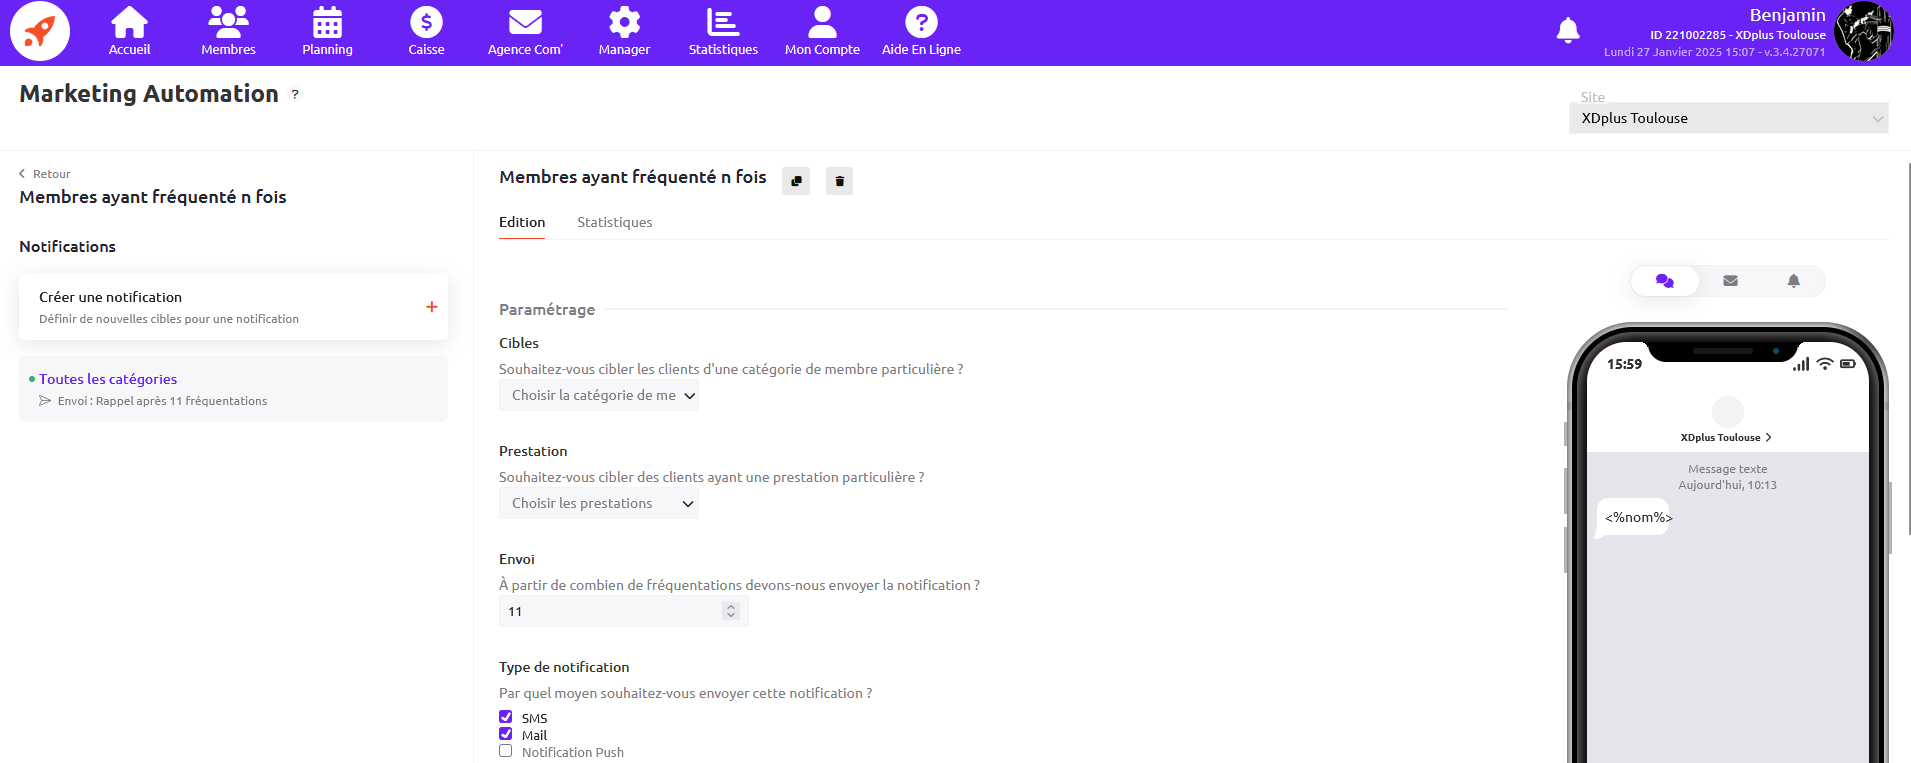This screenshot has width=1911, height=763.
Task: Switch to the Statistiques tab
Action: [x=614, y=222]
